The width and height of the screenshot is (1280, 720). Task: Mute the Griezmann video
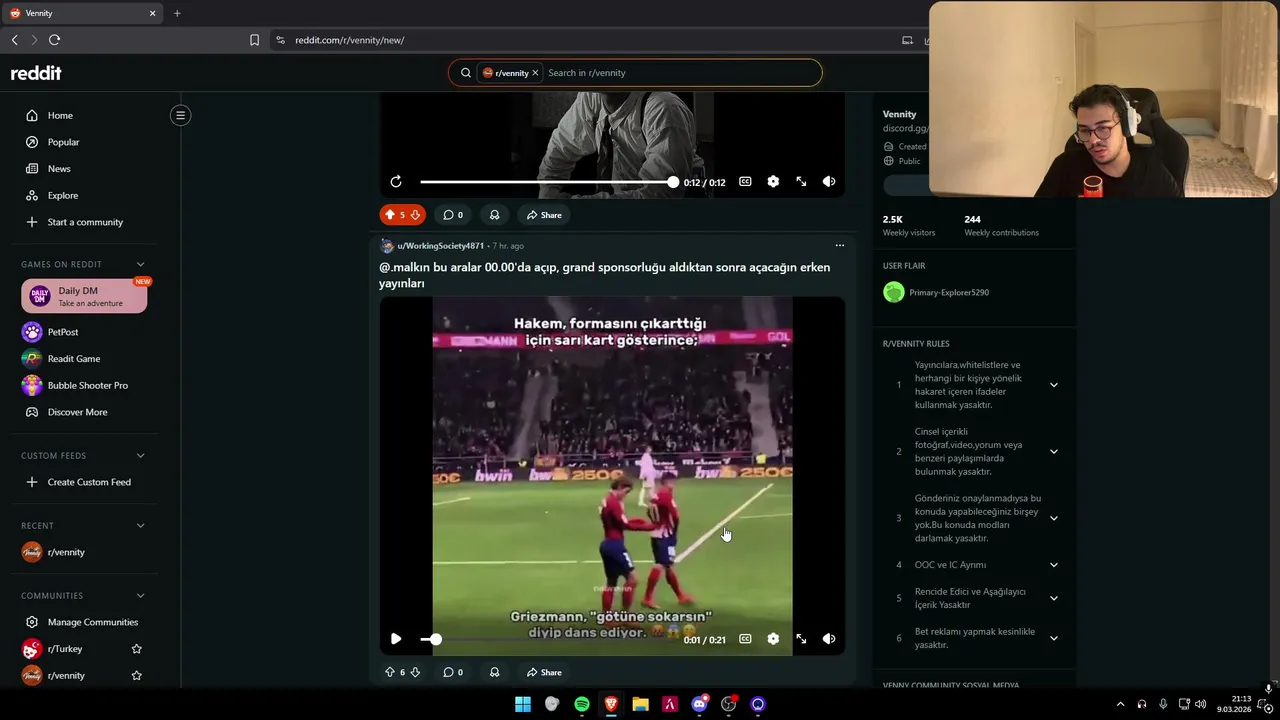pyautogui.click(x=829, y=639)
